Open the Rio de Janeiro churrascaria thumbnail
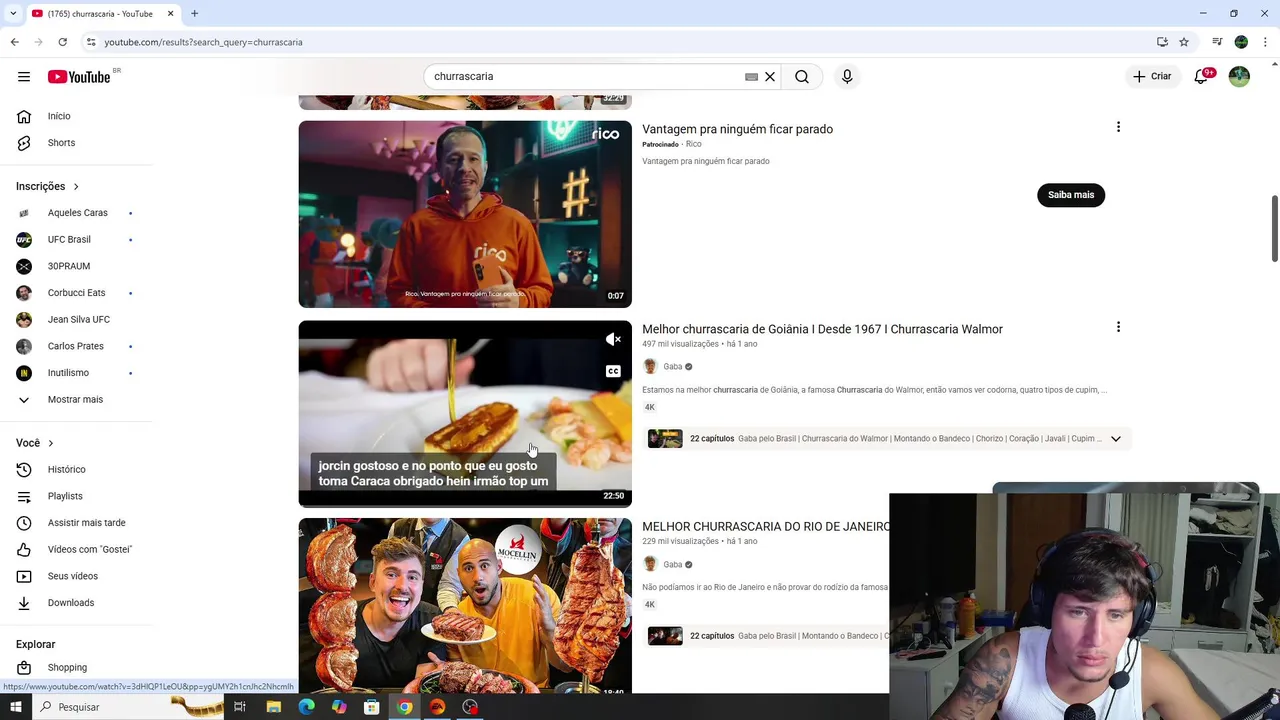Viewport: 1280px width, 720px height. [465, 605]
